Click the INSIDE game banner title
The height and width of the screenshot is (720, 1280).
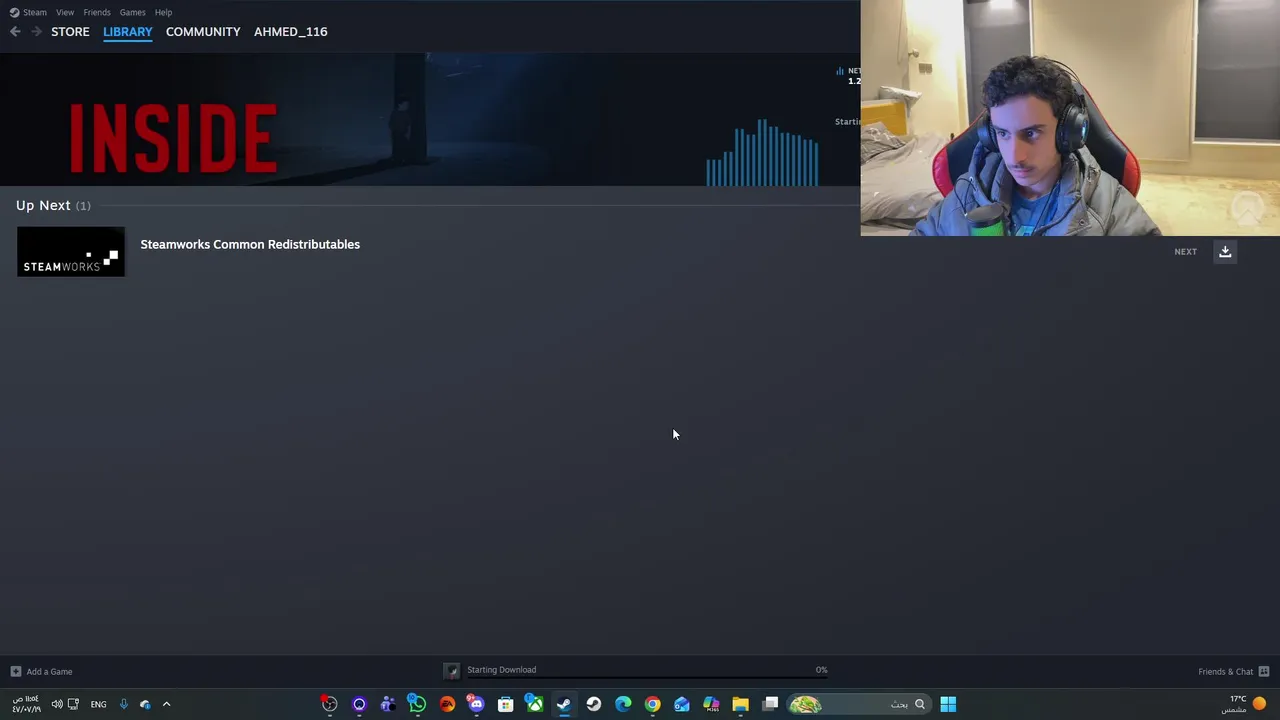173,138
